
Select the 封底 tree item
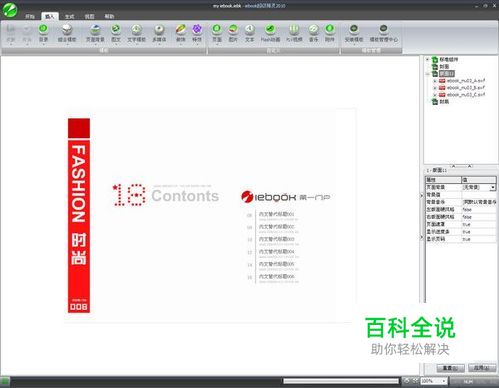tap(444, 102)
